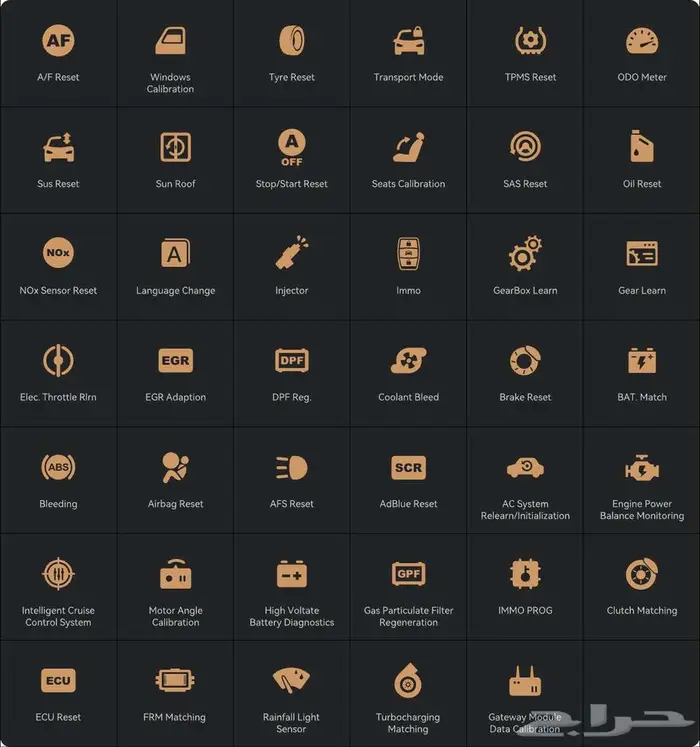Select the Brake Reset disc icon
Screen dimensions: 700x747
[525, 360]
